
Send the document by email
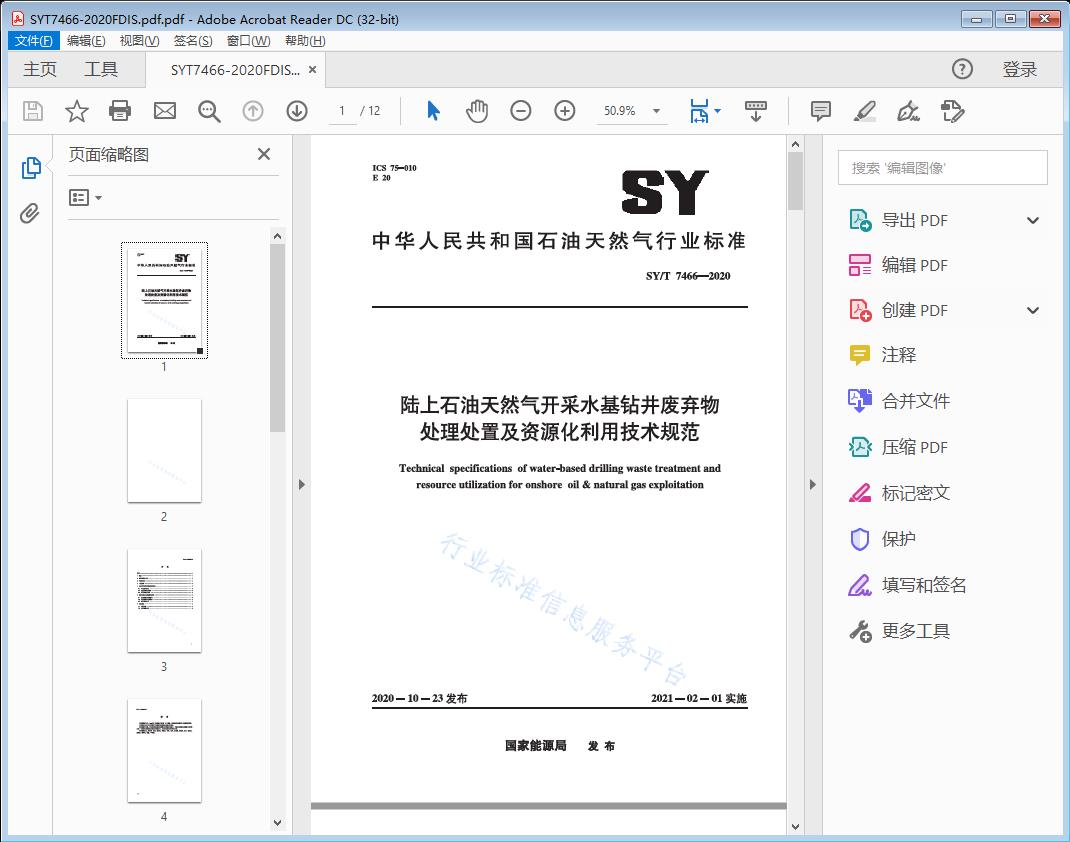click(x=165, y=111)
